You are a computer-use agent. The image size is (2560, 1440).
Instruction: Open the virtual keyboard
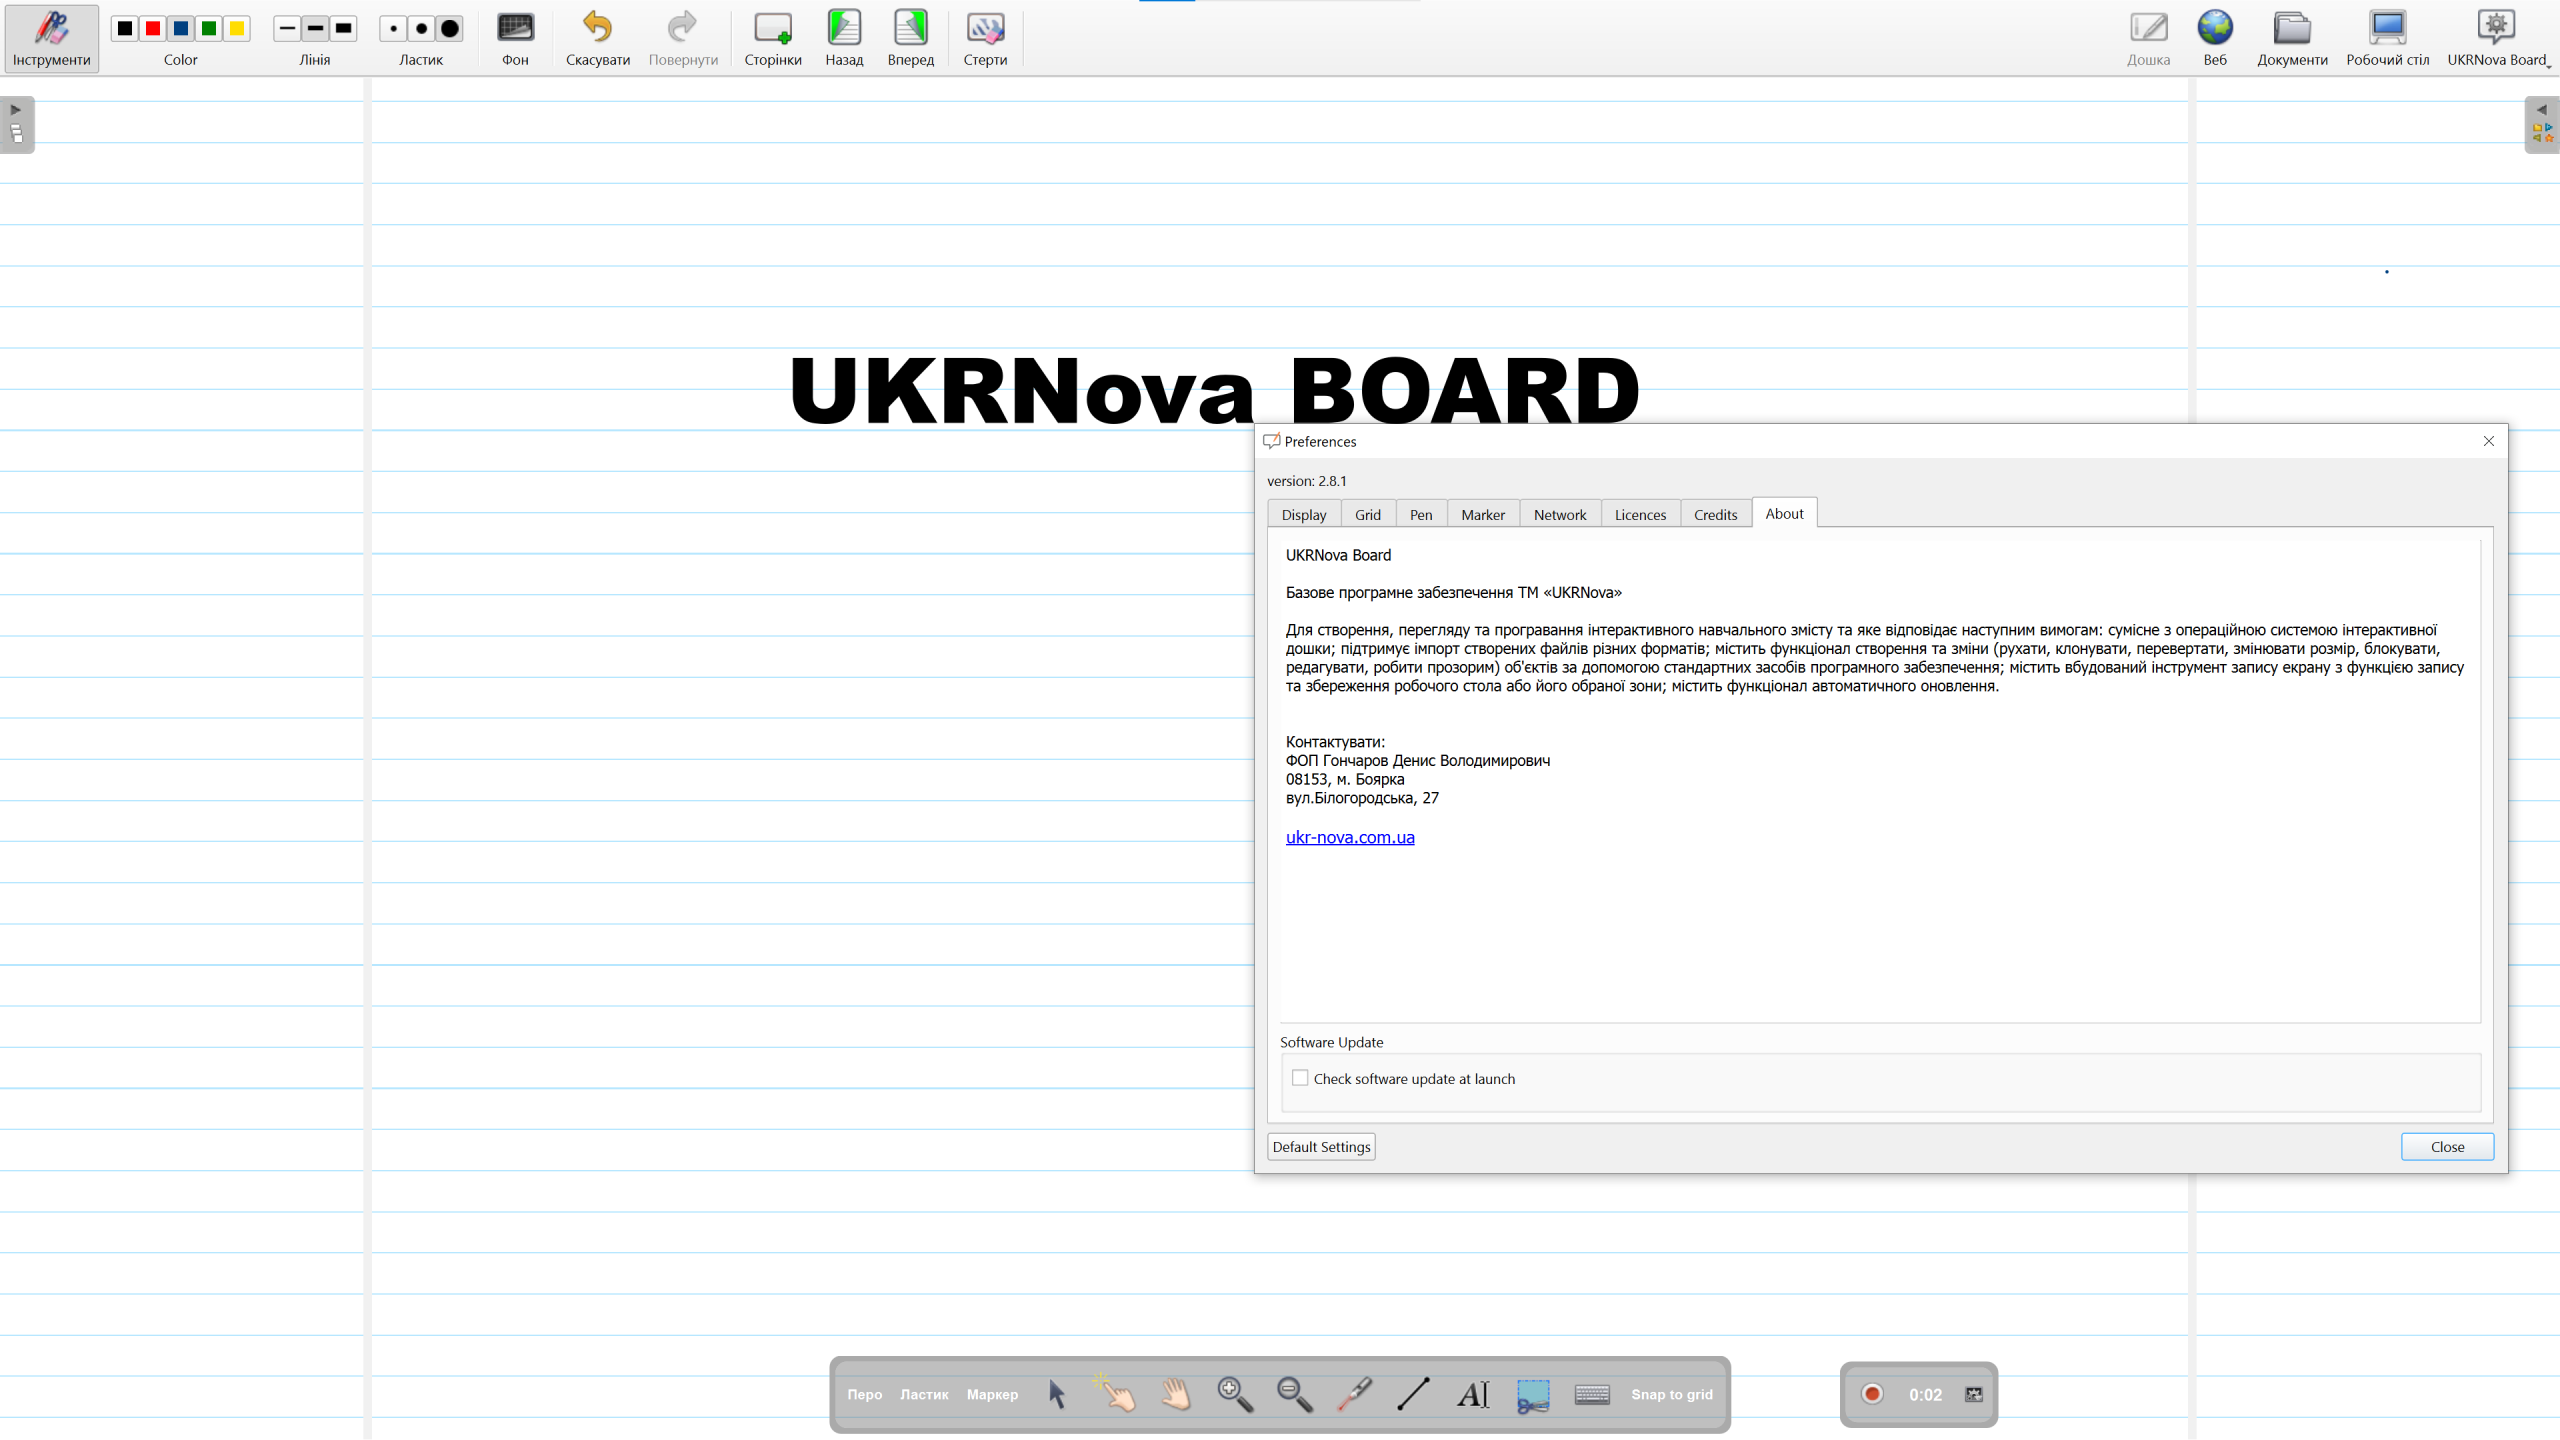click(x=1592, y=1394)
